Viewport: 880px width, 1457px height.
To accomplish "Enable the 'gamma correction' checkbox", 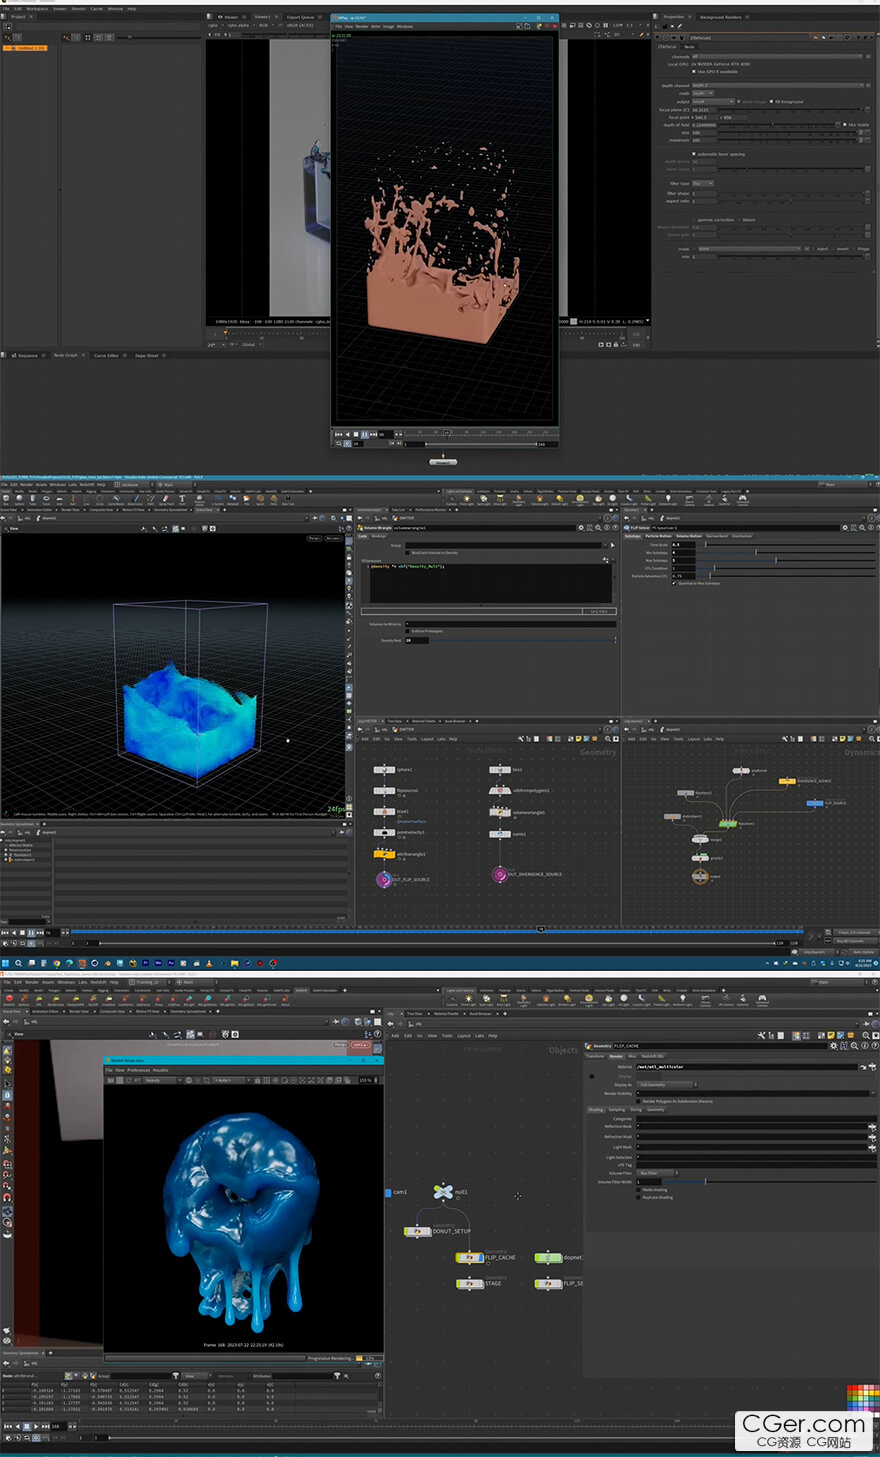I will [695, 220].
